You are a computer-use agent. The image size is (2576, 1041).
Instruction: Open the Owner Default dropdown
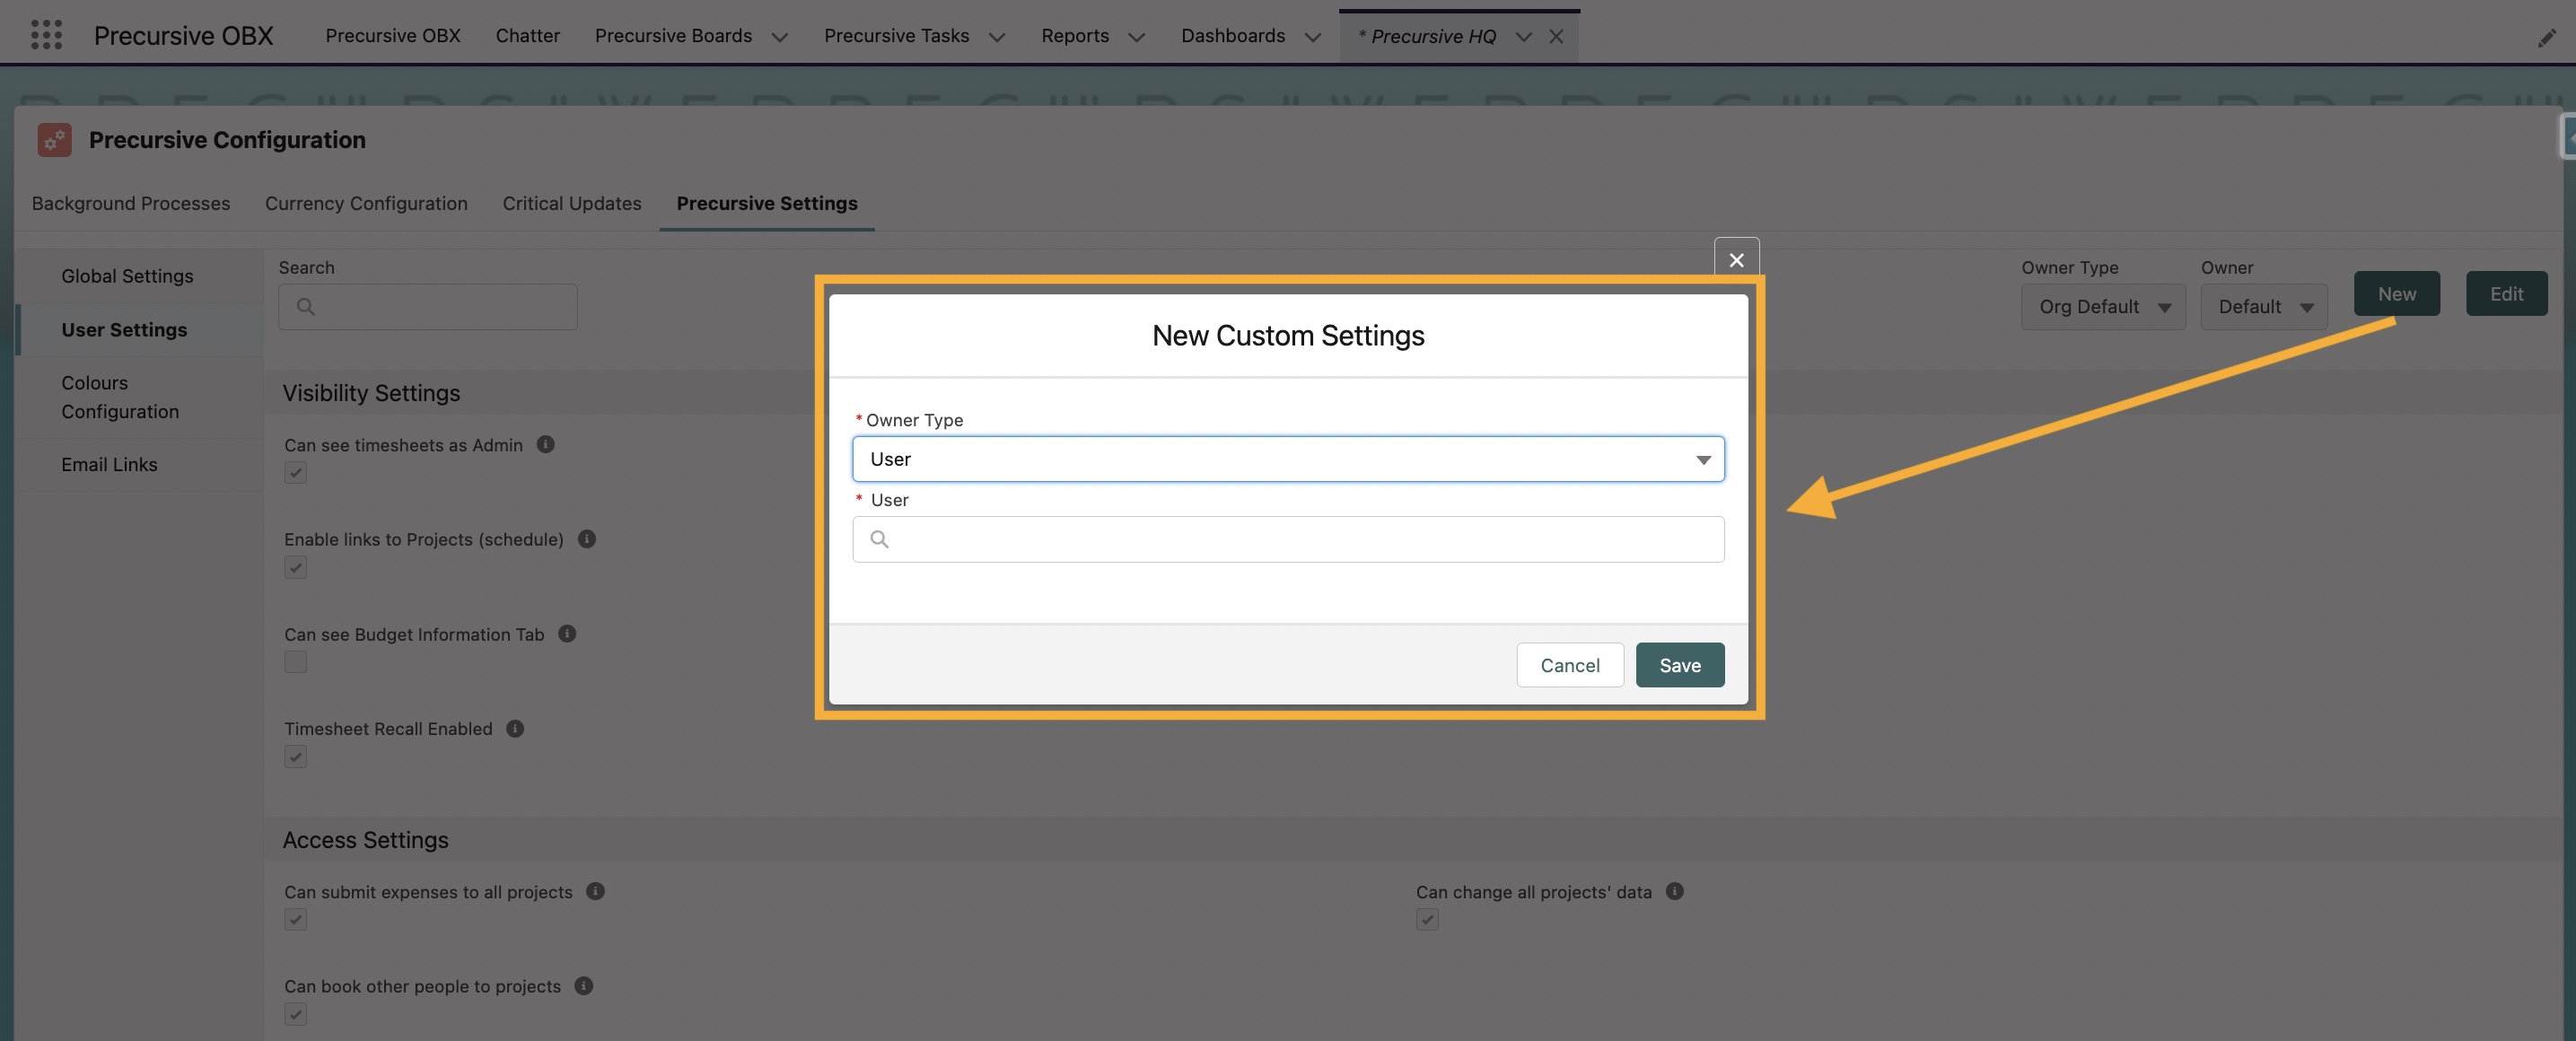2264,307
